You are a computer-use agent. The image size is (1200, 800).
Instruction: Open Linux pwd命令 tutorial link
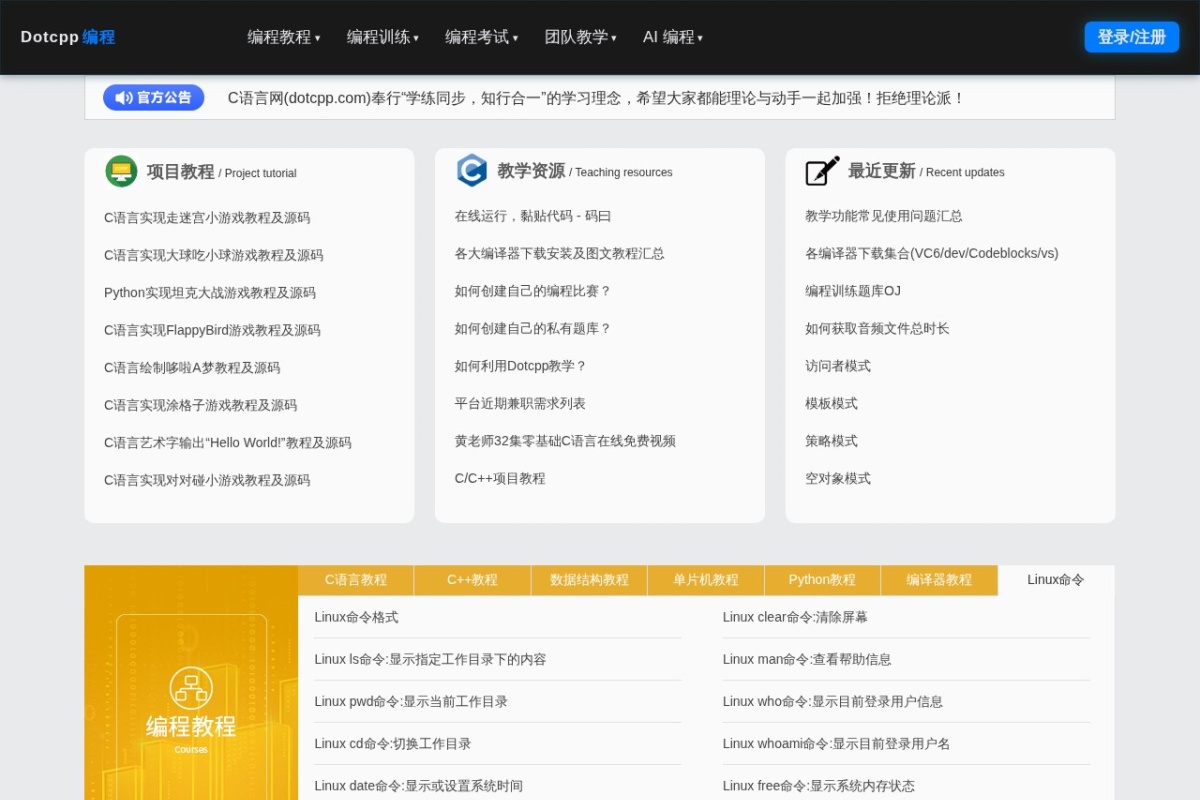[x=411, y=701]
